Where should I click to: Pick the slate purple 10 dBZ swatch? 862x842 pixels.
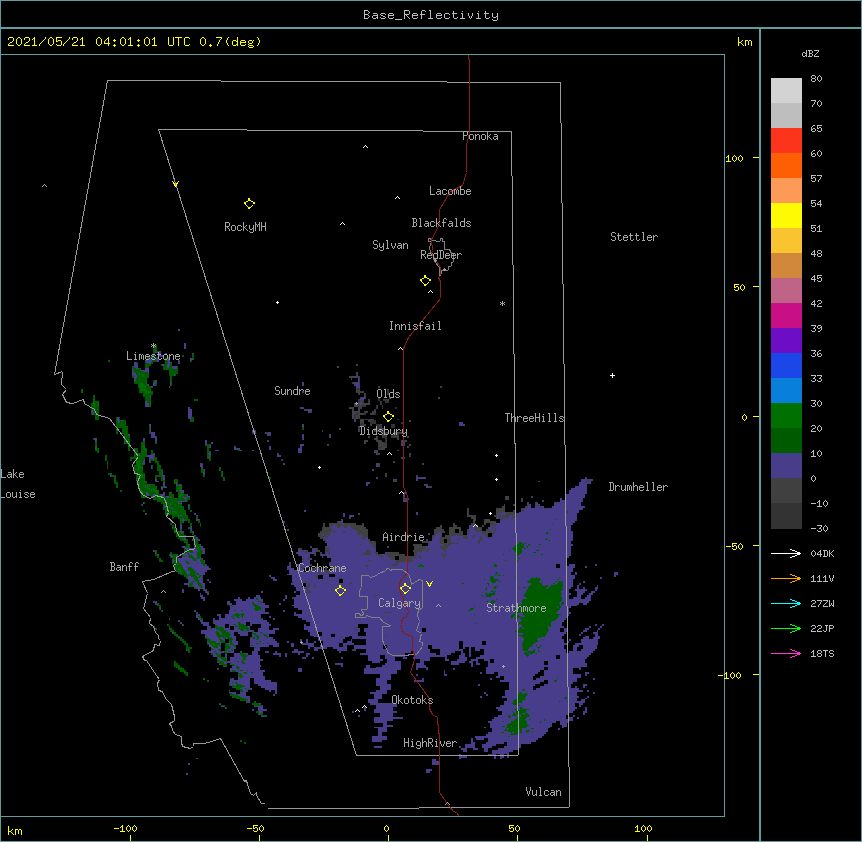click(x=786, y=466)
